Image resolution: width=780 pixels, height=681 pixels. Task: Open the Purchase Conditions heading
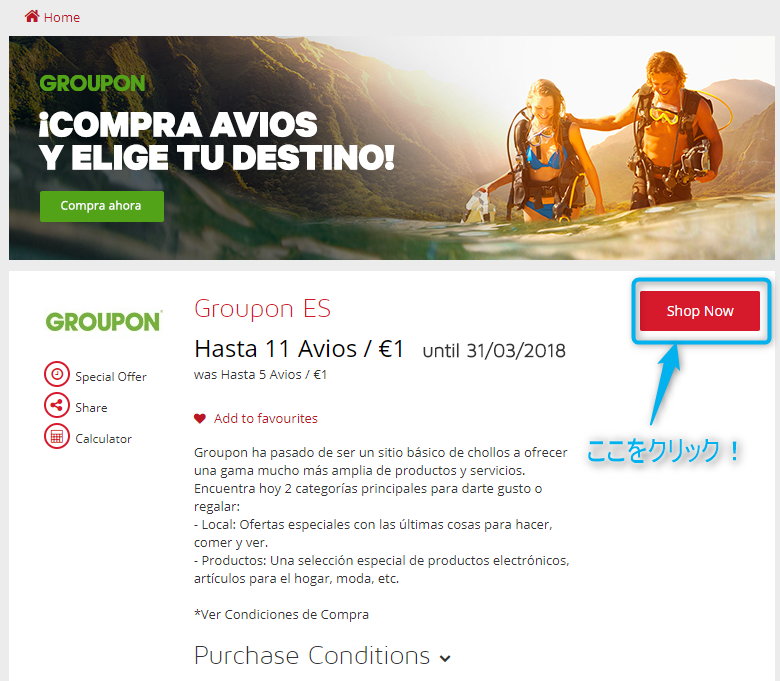(x=312, y=655)
